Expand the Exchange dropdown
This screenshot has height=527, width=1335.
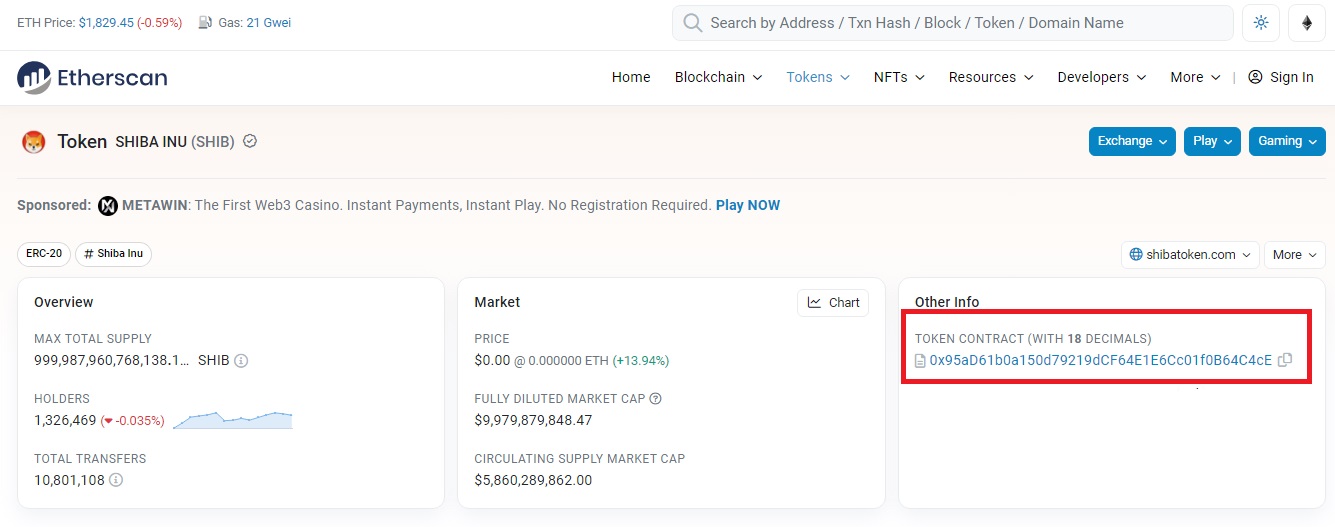pos(1133,141)
